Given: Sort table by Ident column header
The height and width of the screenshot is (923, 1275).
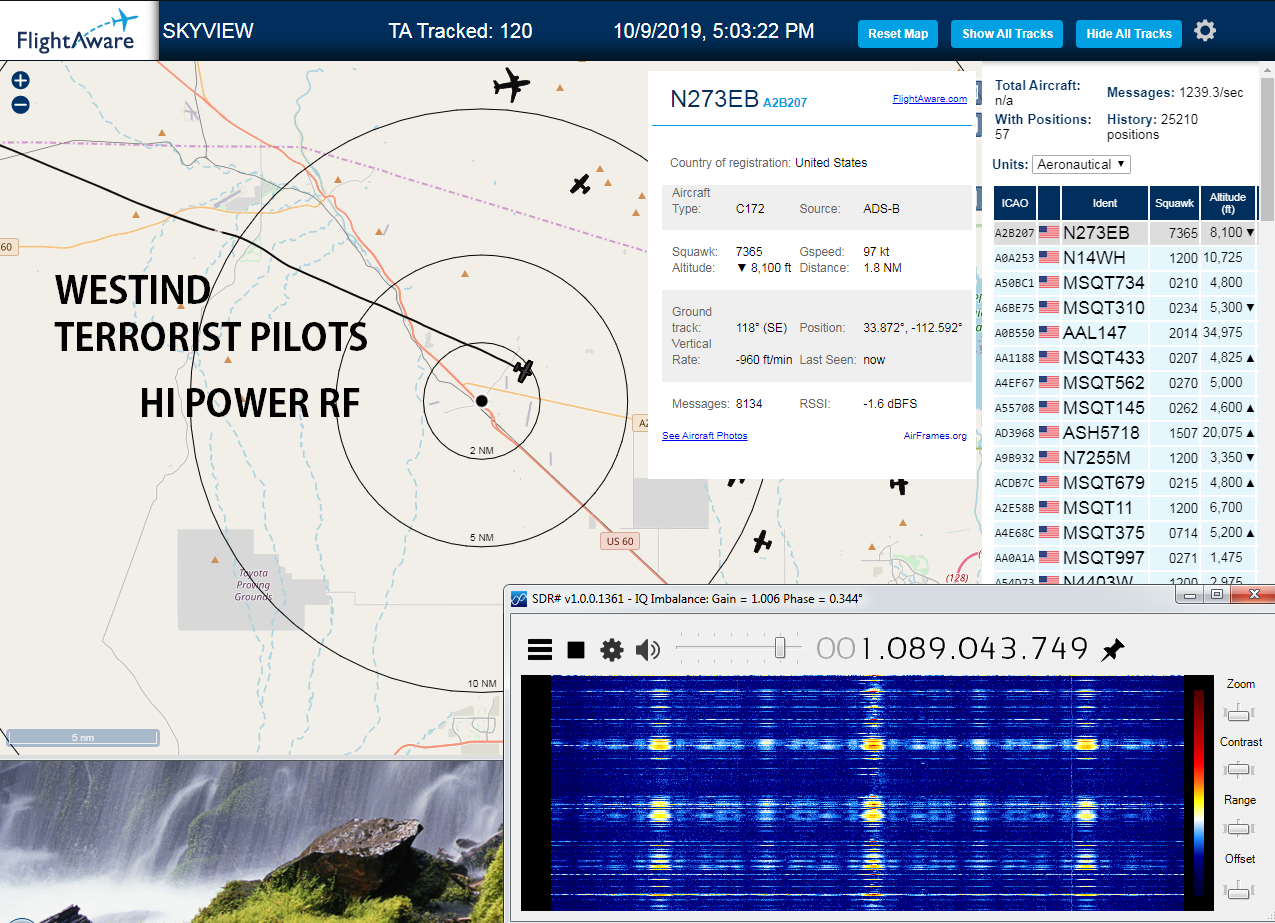Looking at the screenshot, I should click(x=1105, y=203).
